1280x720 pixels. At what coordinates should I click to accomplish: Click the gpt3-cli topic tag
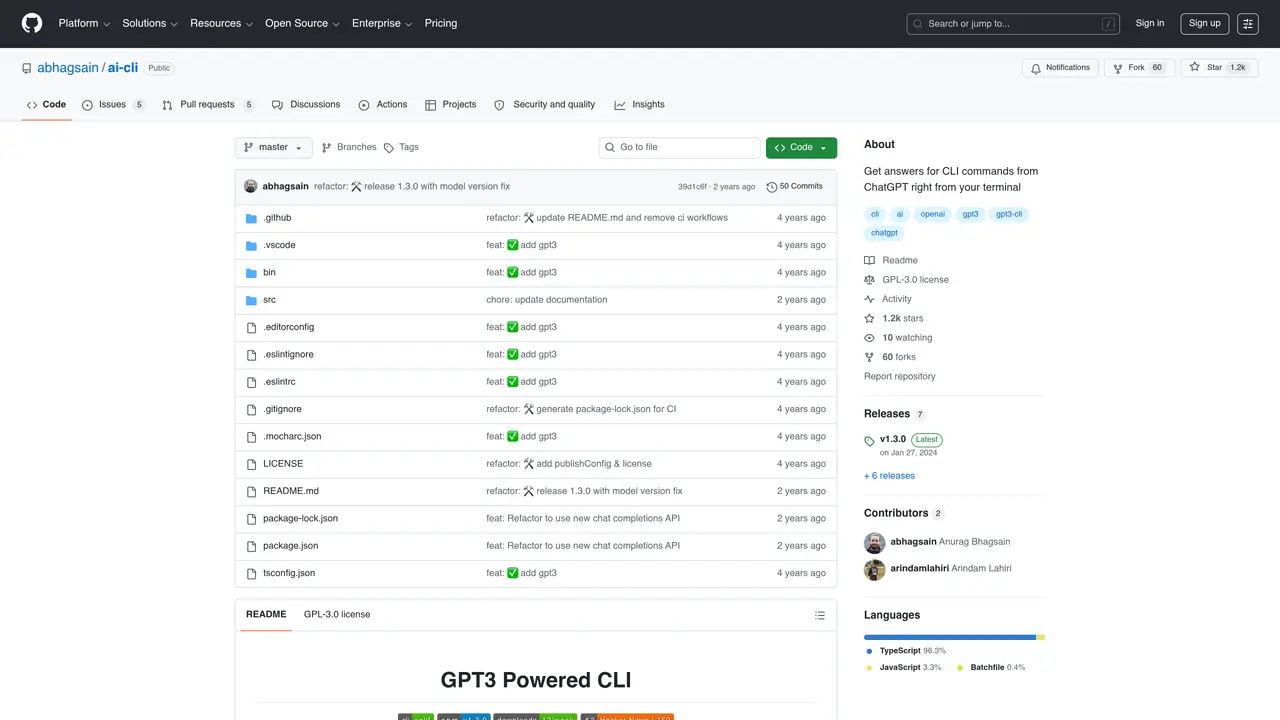point(1009,214)
